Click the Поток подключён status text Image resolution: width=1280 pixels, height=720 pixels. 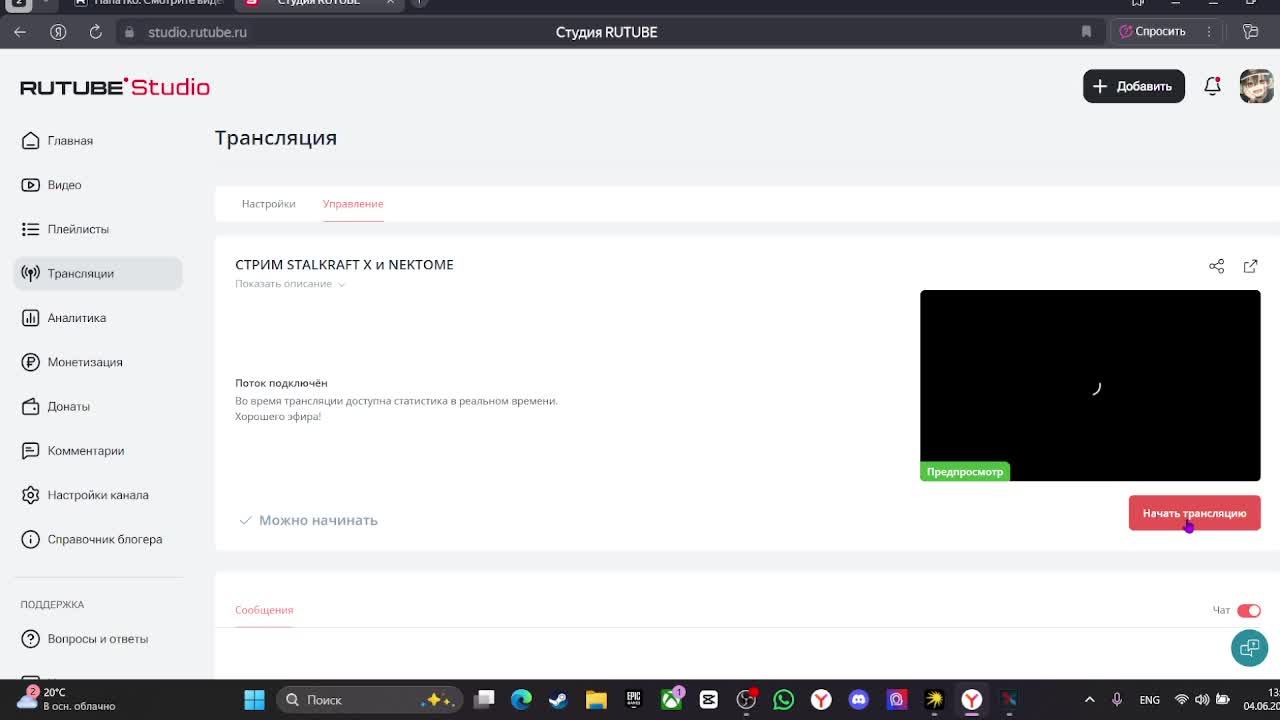click(281, 383)
